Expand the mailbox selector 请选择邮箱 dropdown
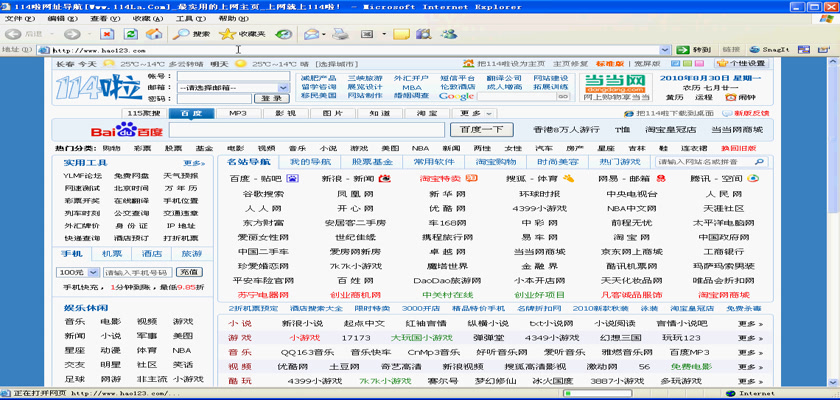 [283, 87]
